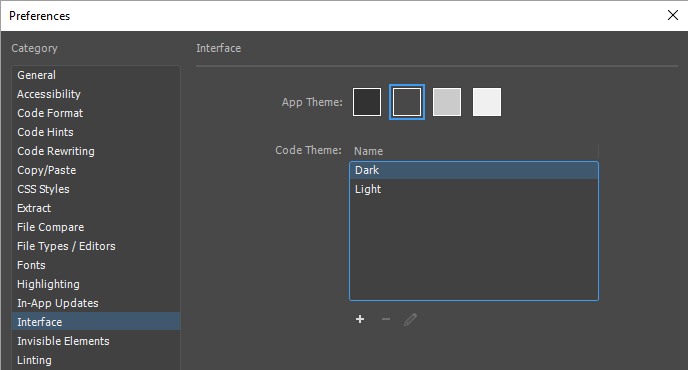
Task: Select the Dark code theme
Action: (474, 170)
